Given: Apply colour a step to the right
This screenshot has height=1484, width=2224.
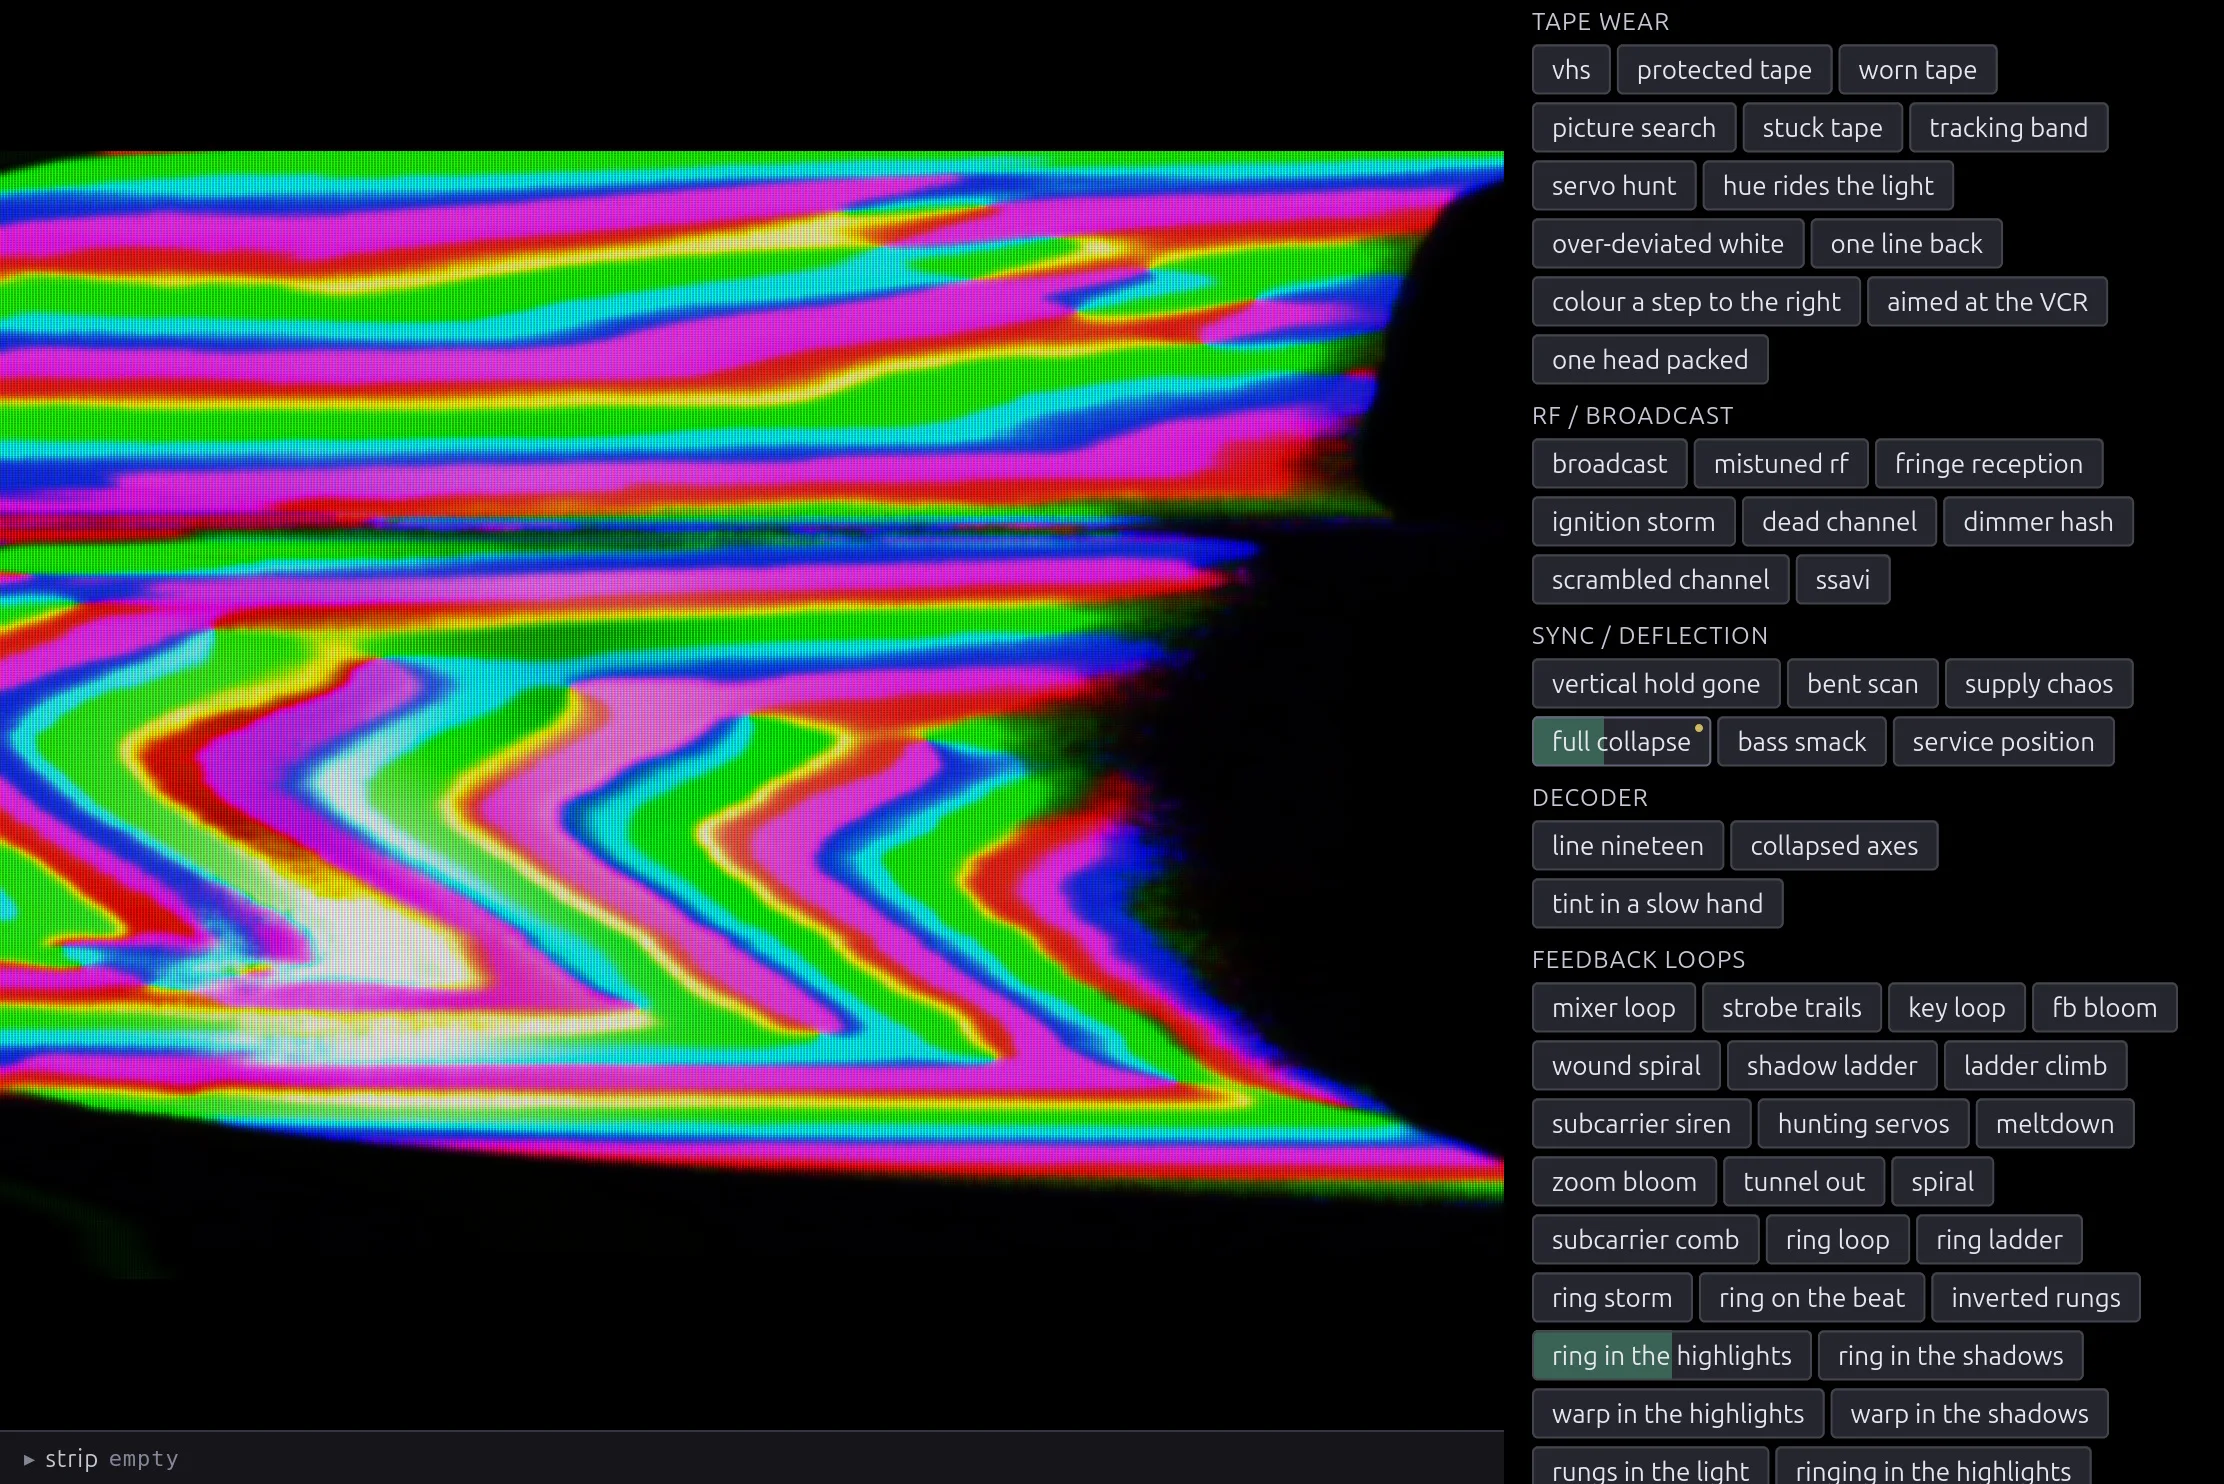Looking at the screenshot, I should [1696, 302].
